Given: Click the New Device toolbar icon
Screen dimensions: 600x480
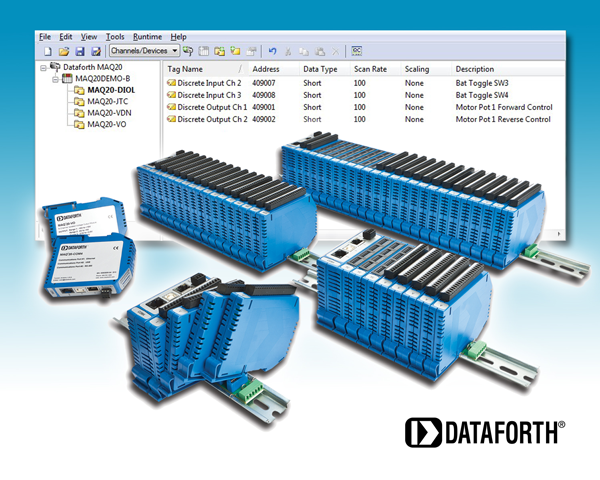Looking at the screenshot, I should coord(204,51).
